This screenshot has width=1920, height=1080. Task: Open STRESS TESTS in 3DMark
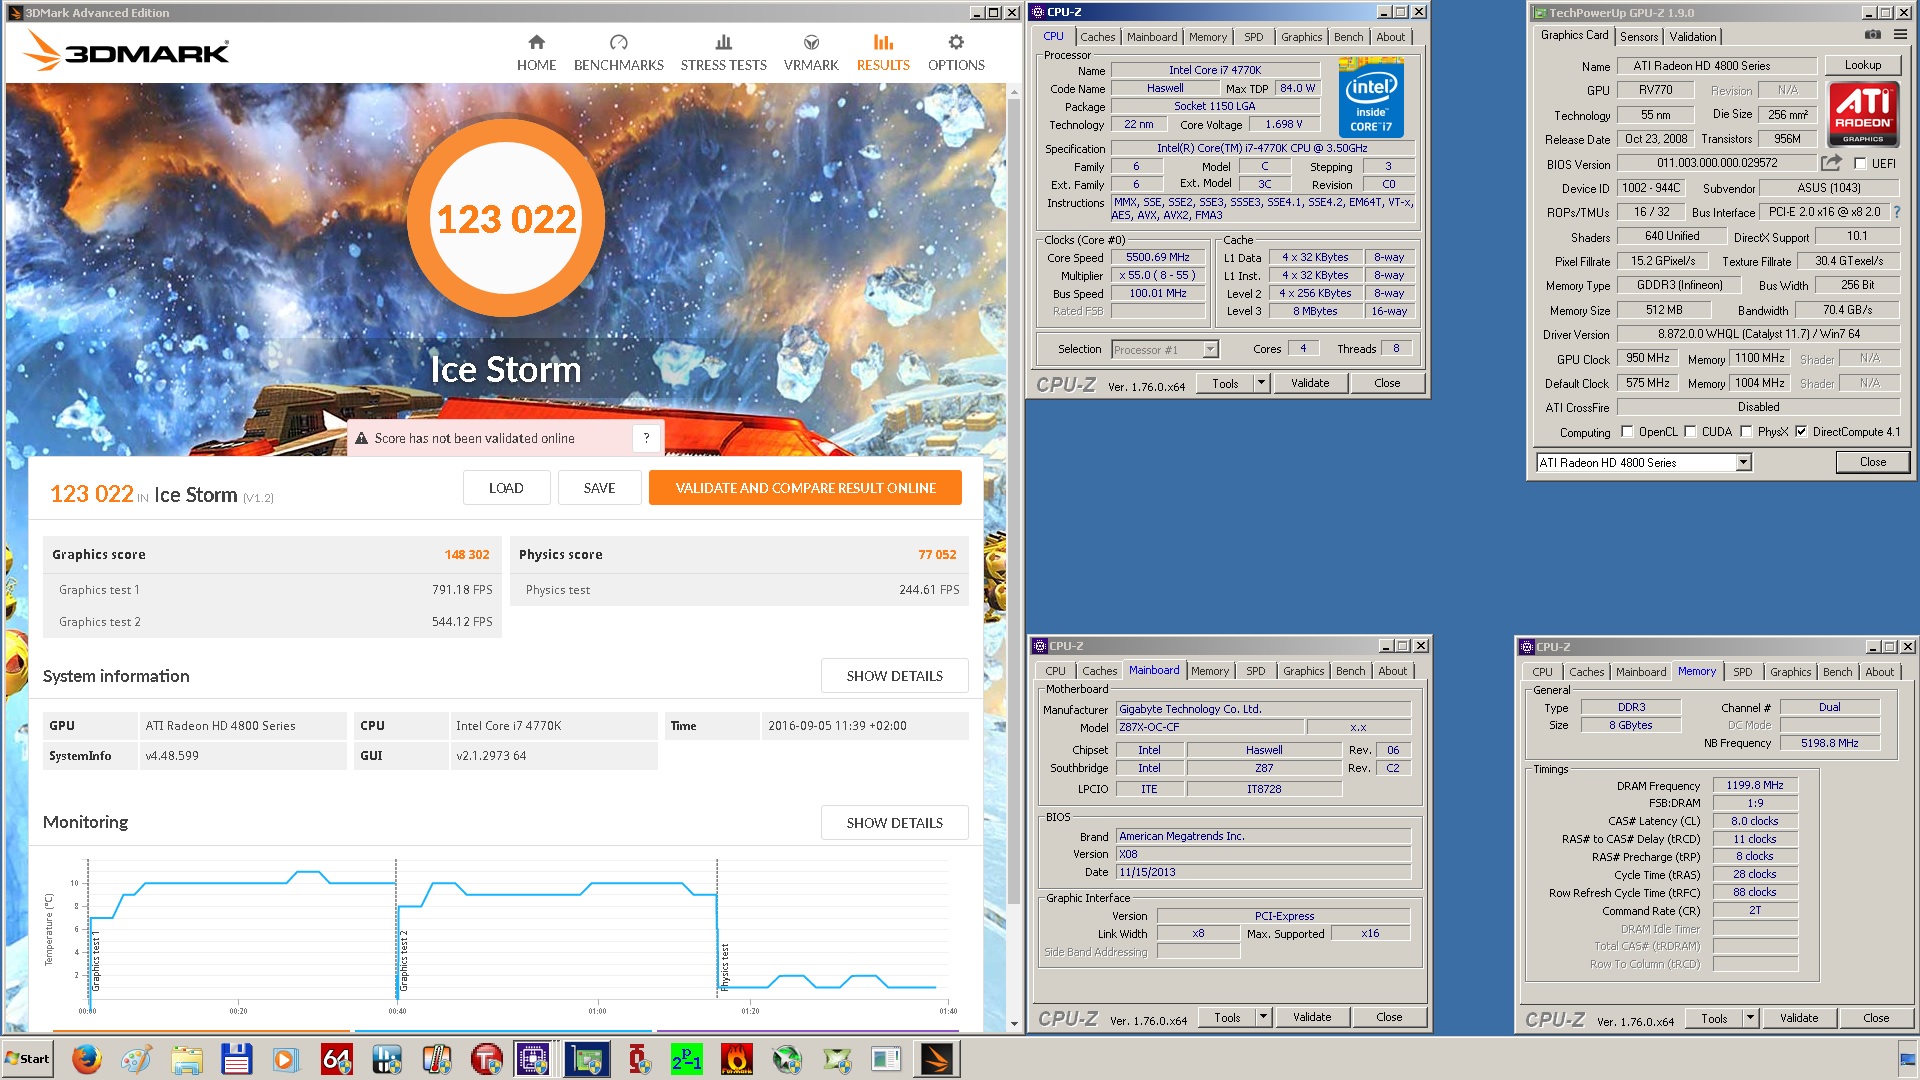pos(723,53)
